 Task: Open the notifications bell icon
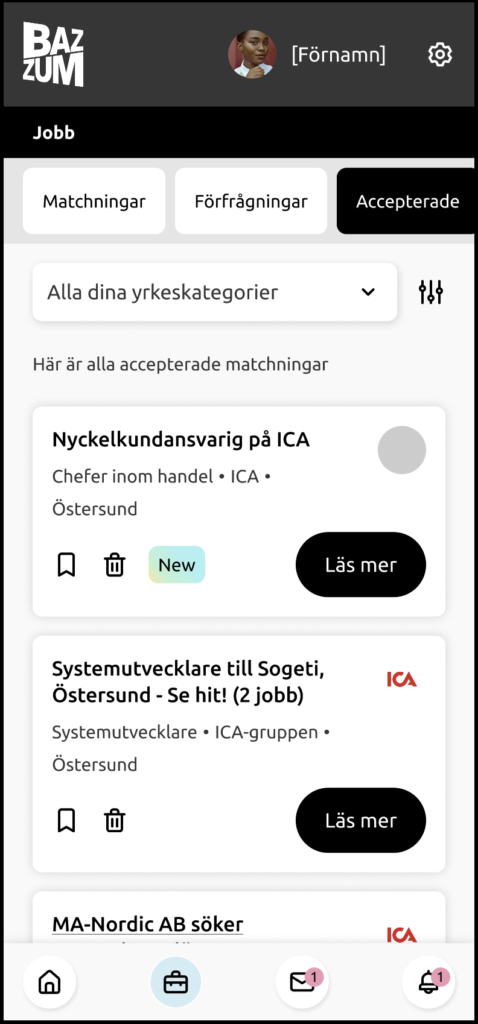coord(428,982)
